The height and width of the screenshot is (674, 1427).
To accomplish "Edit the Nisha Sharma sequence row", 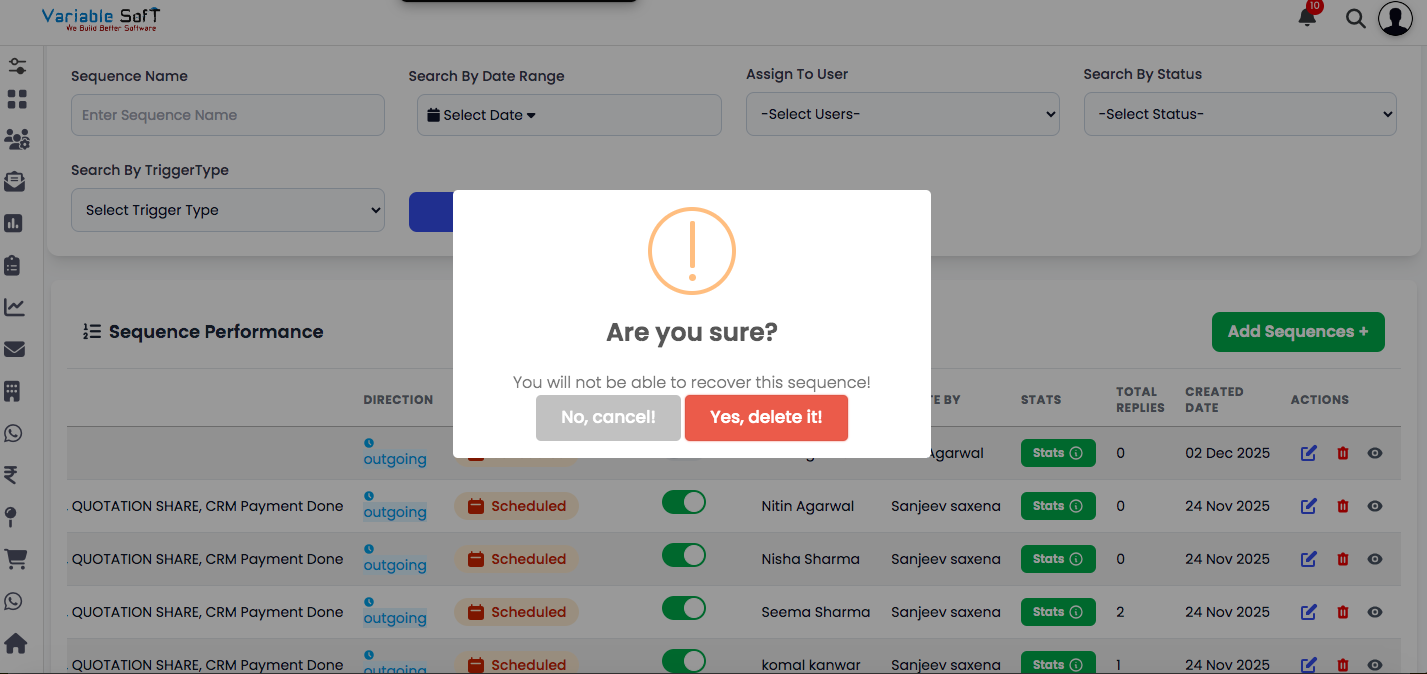I will pos(1308,559).
